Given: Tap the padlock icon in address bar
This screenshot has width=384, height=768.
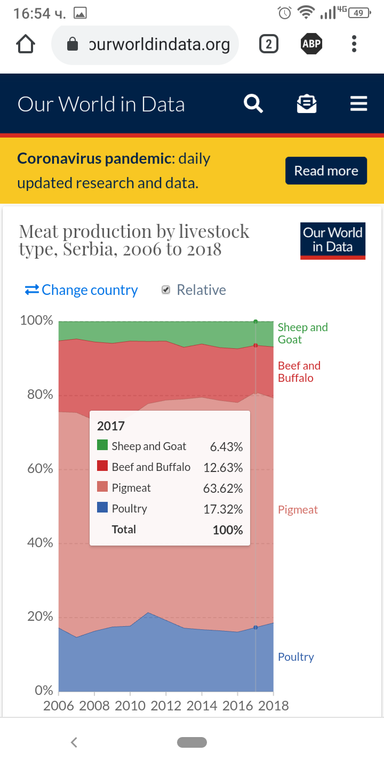Looking at the screenshot, I should click(72, 45).
